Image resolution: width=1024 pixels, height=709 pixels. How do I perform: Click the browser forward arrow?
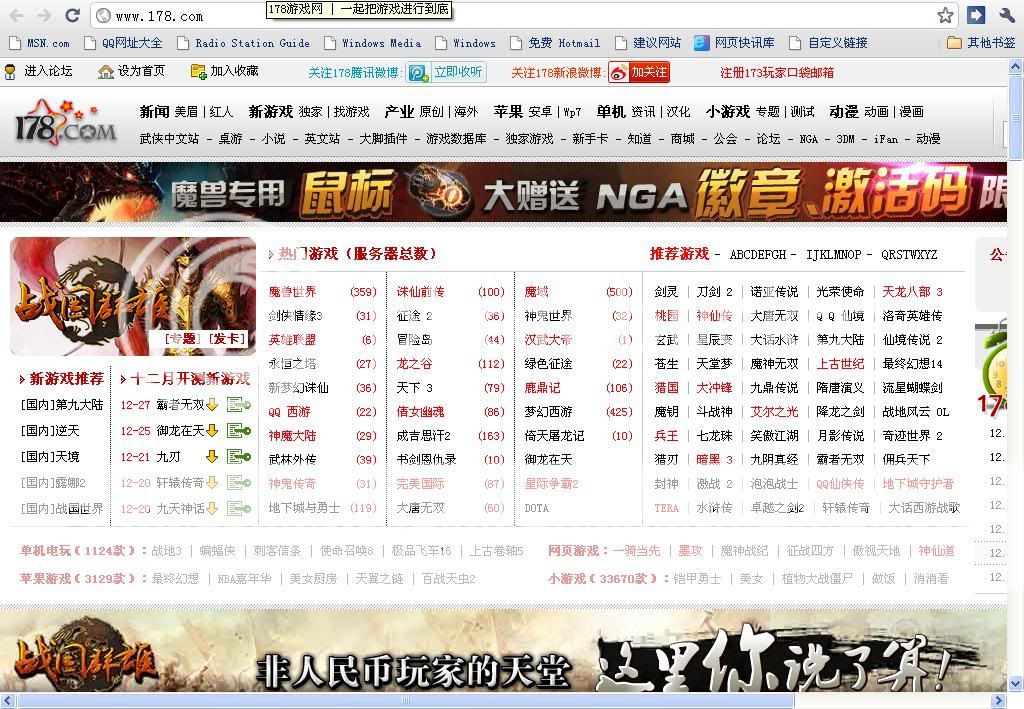(x=44, y=16)
